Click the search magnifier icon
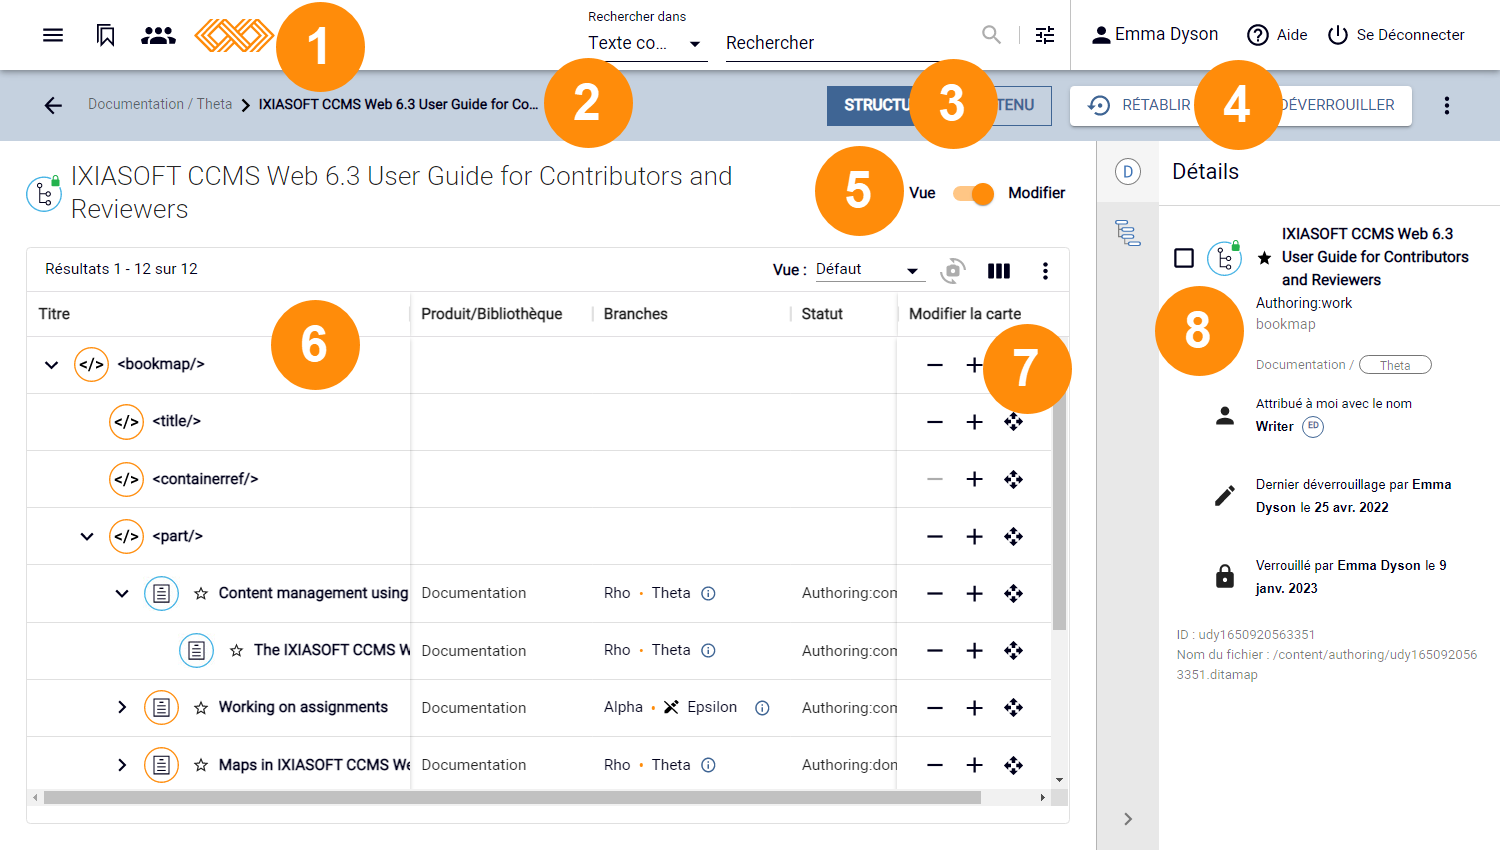1500x850 pixels. point(991,35)
